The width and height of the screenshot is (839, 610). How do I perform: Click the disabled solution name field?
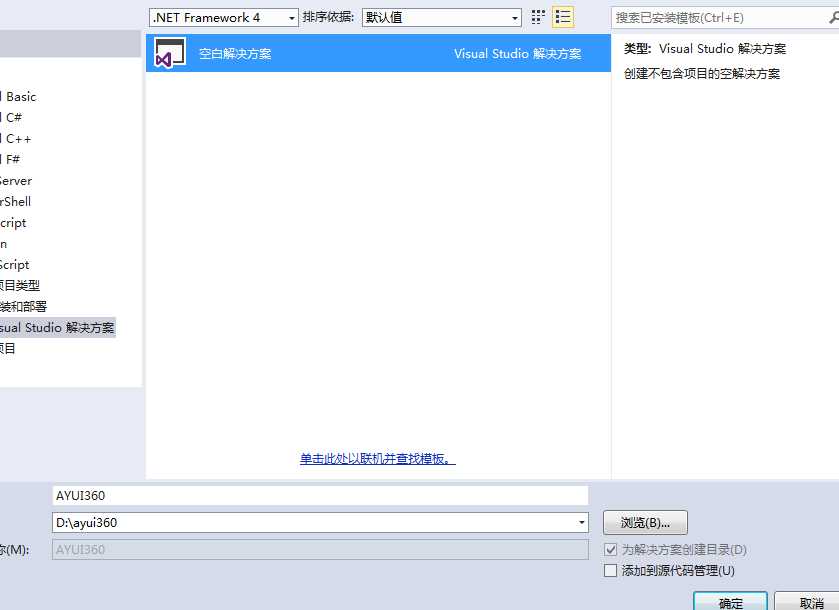click(x=320, y=550)
